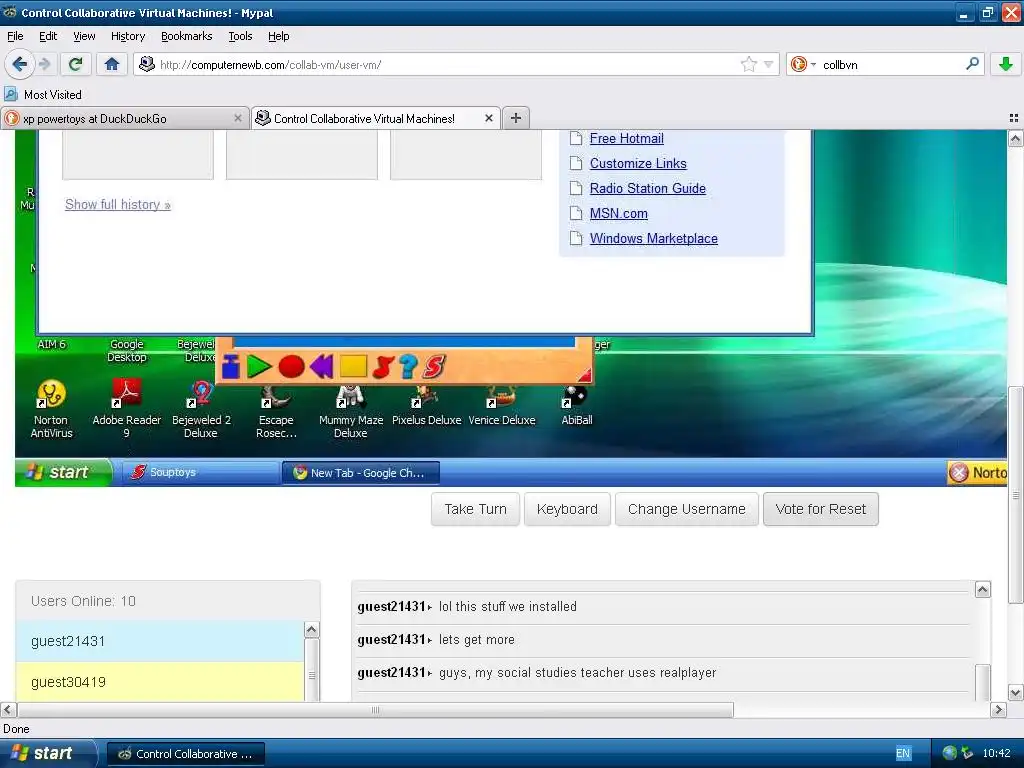This screenshot has width=1024, height=768.
Task: Click the page horizontal scrollbar thumb
Action: pos(376,710)
